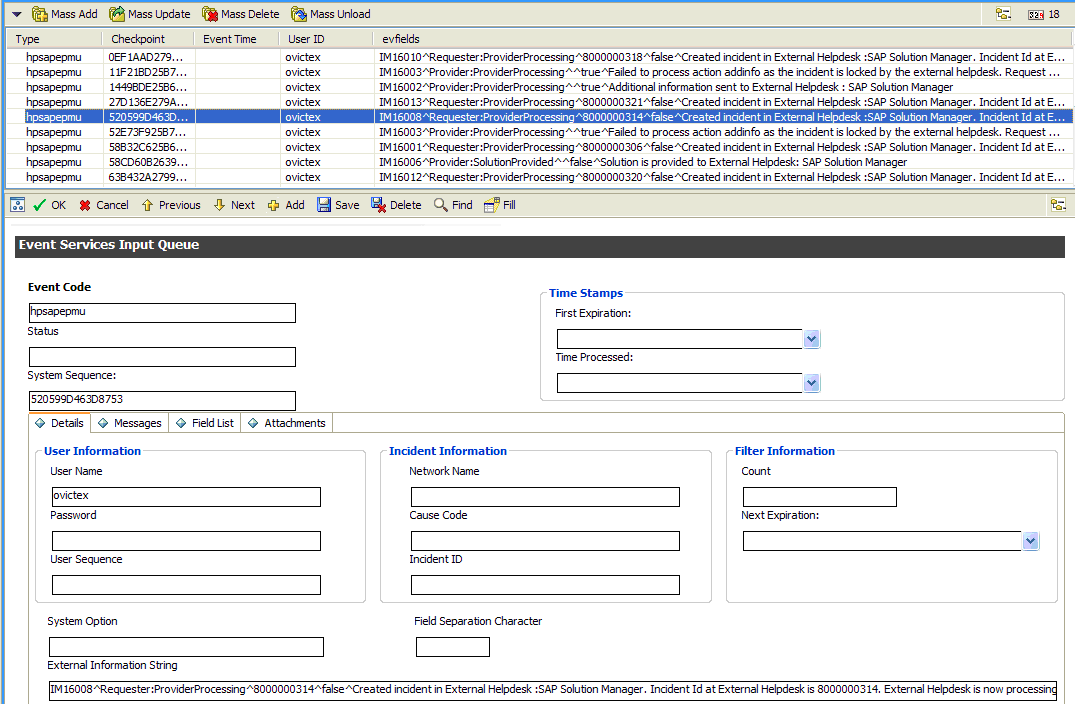Click the OK checkmark button
This screenshot has width=1075, height=704.
click(49, 205)
